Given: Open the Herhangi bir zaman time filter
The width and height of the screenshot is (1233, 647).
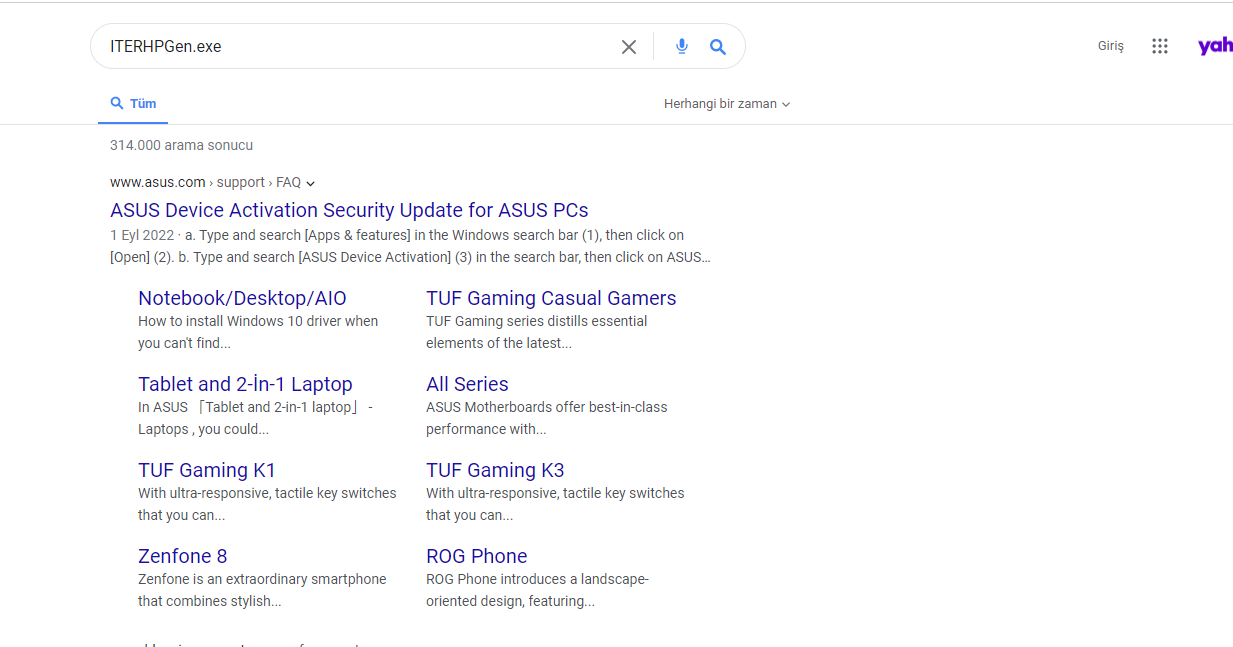Looking at the screenshot, I should click(x=727, y=104).
